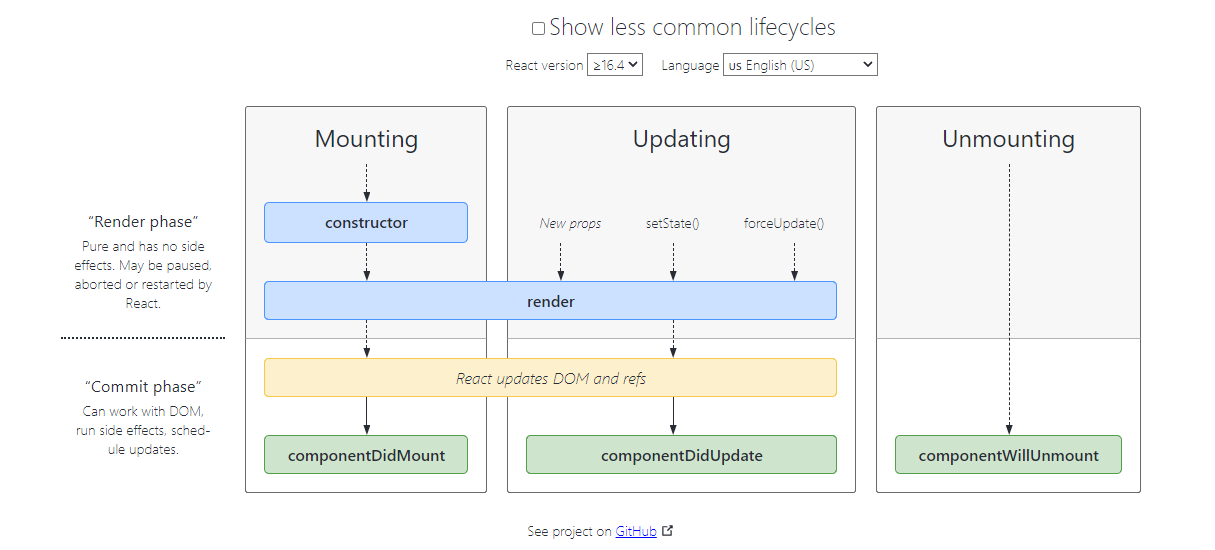Click the Mounting column heading
The height and width of the screenshot is (550, 1215).
pyautogui.click(x=366, y=139)
